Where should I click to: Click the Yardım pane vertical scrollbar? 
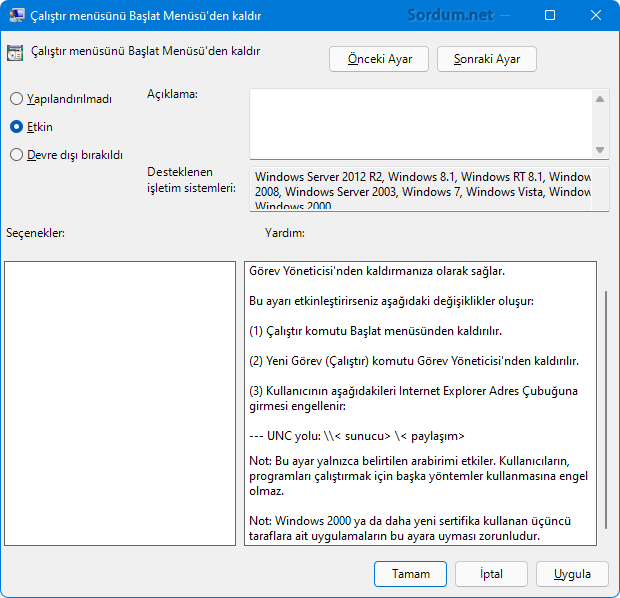605,409
